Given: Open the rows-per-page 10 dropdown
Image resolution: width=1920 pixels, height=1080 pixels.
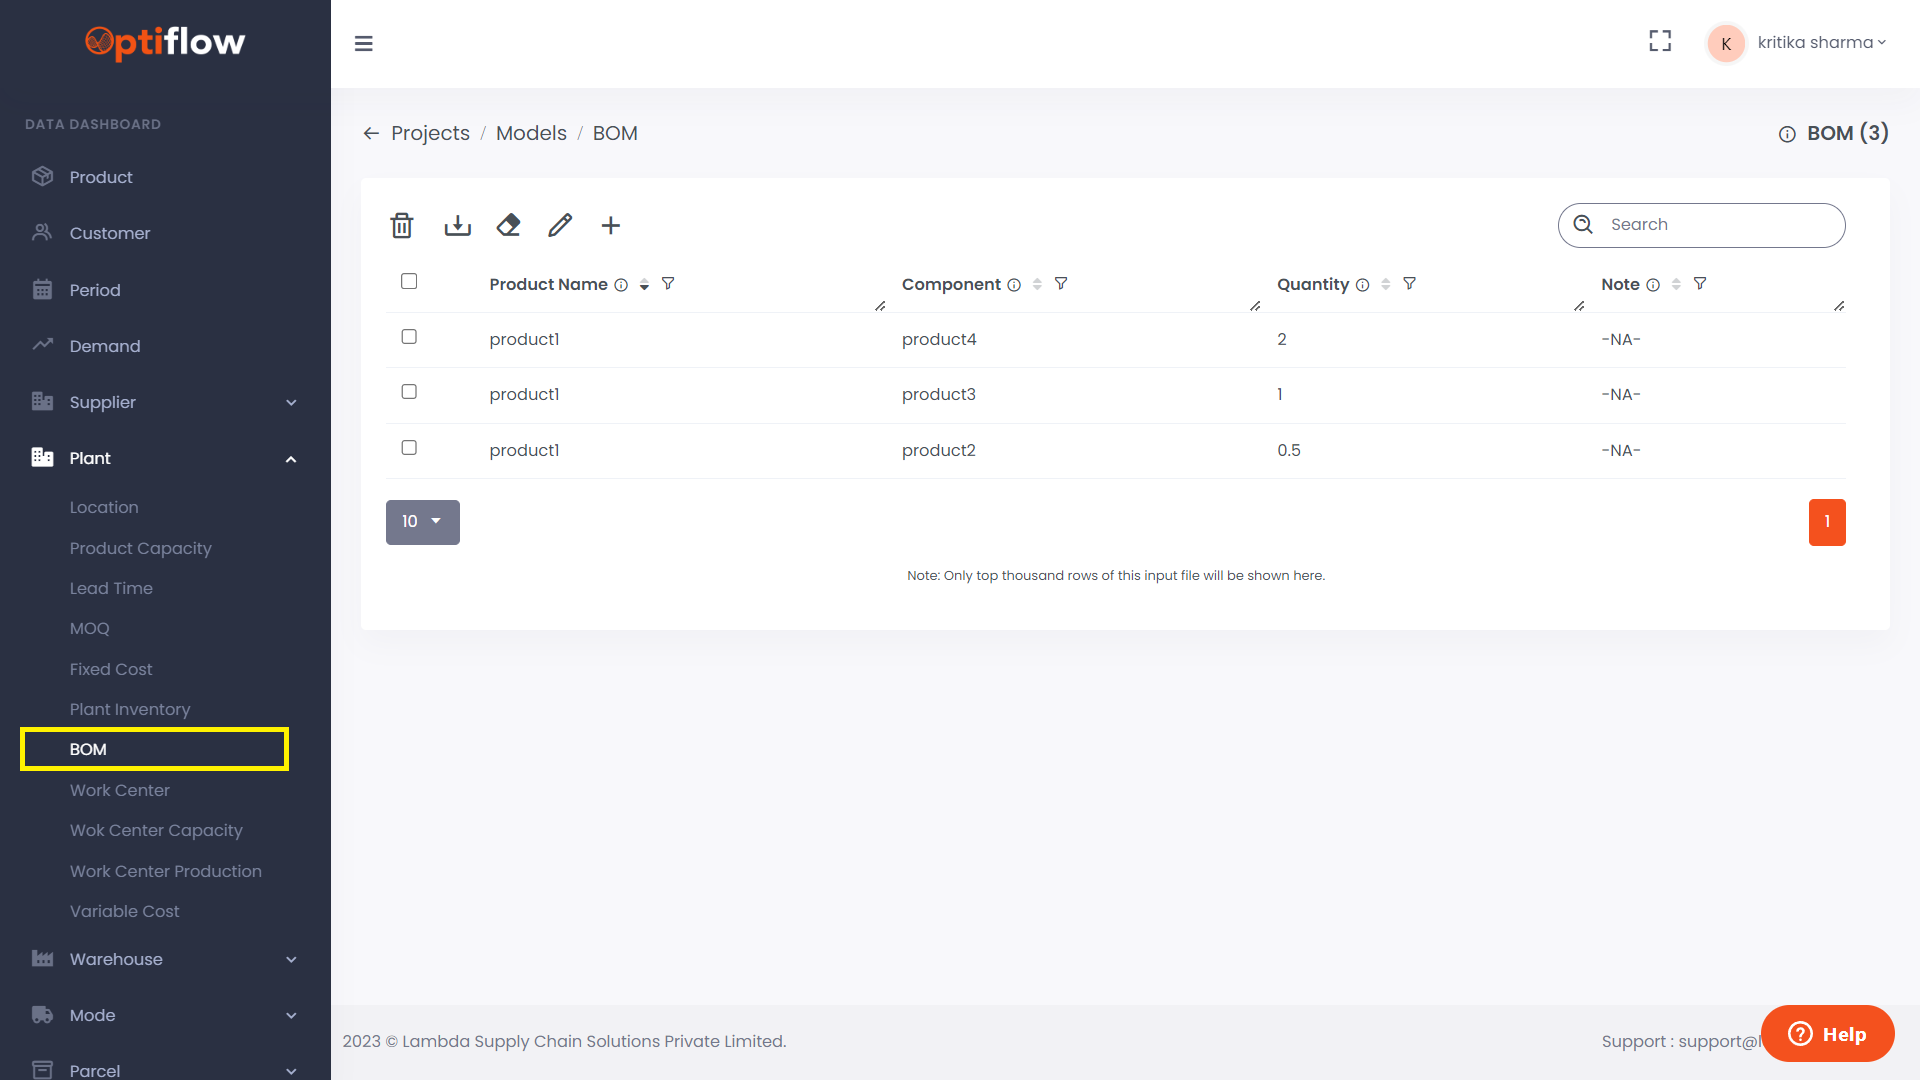Looking at the screenshot, I should point(422,522).
